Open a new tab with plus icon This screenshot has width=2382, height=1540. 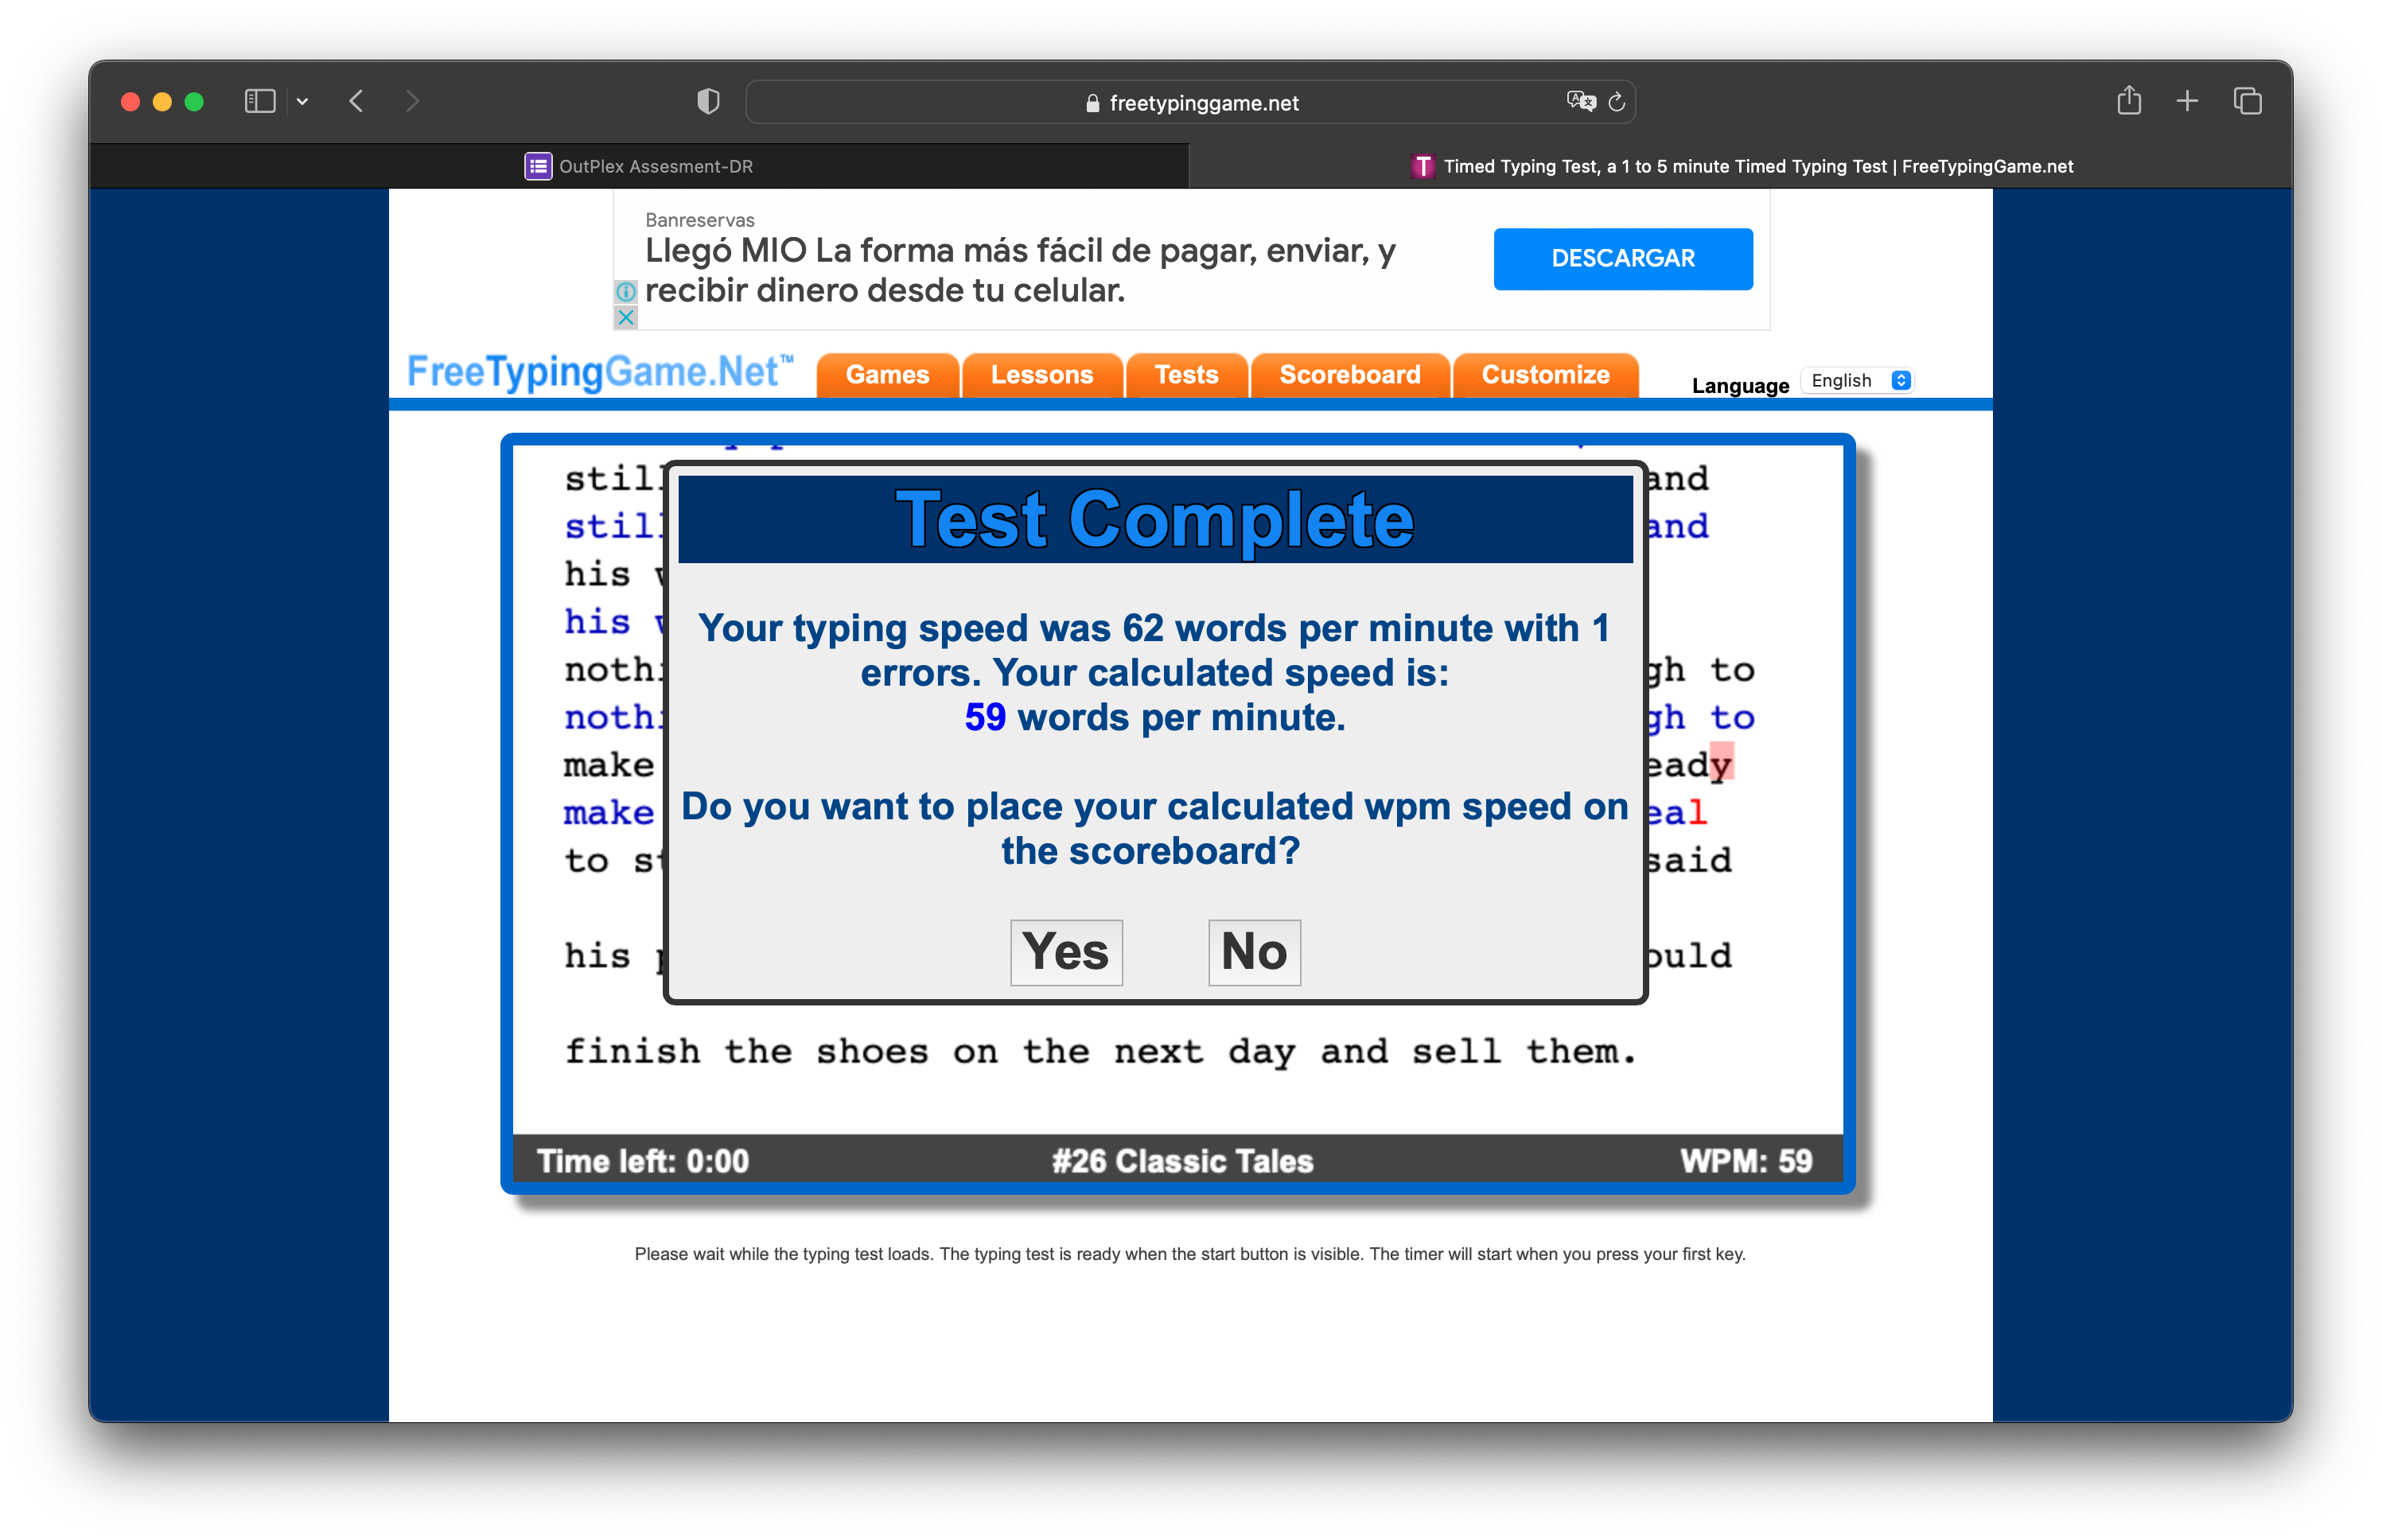click(x=2187, y=102)
